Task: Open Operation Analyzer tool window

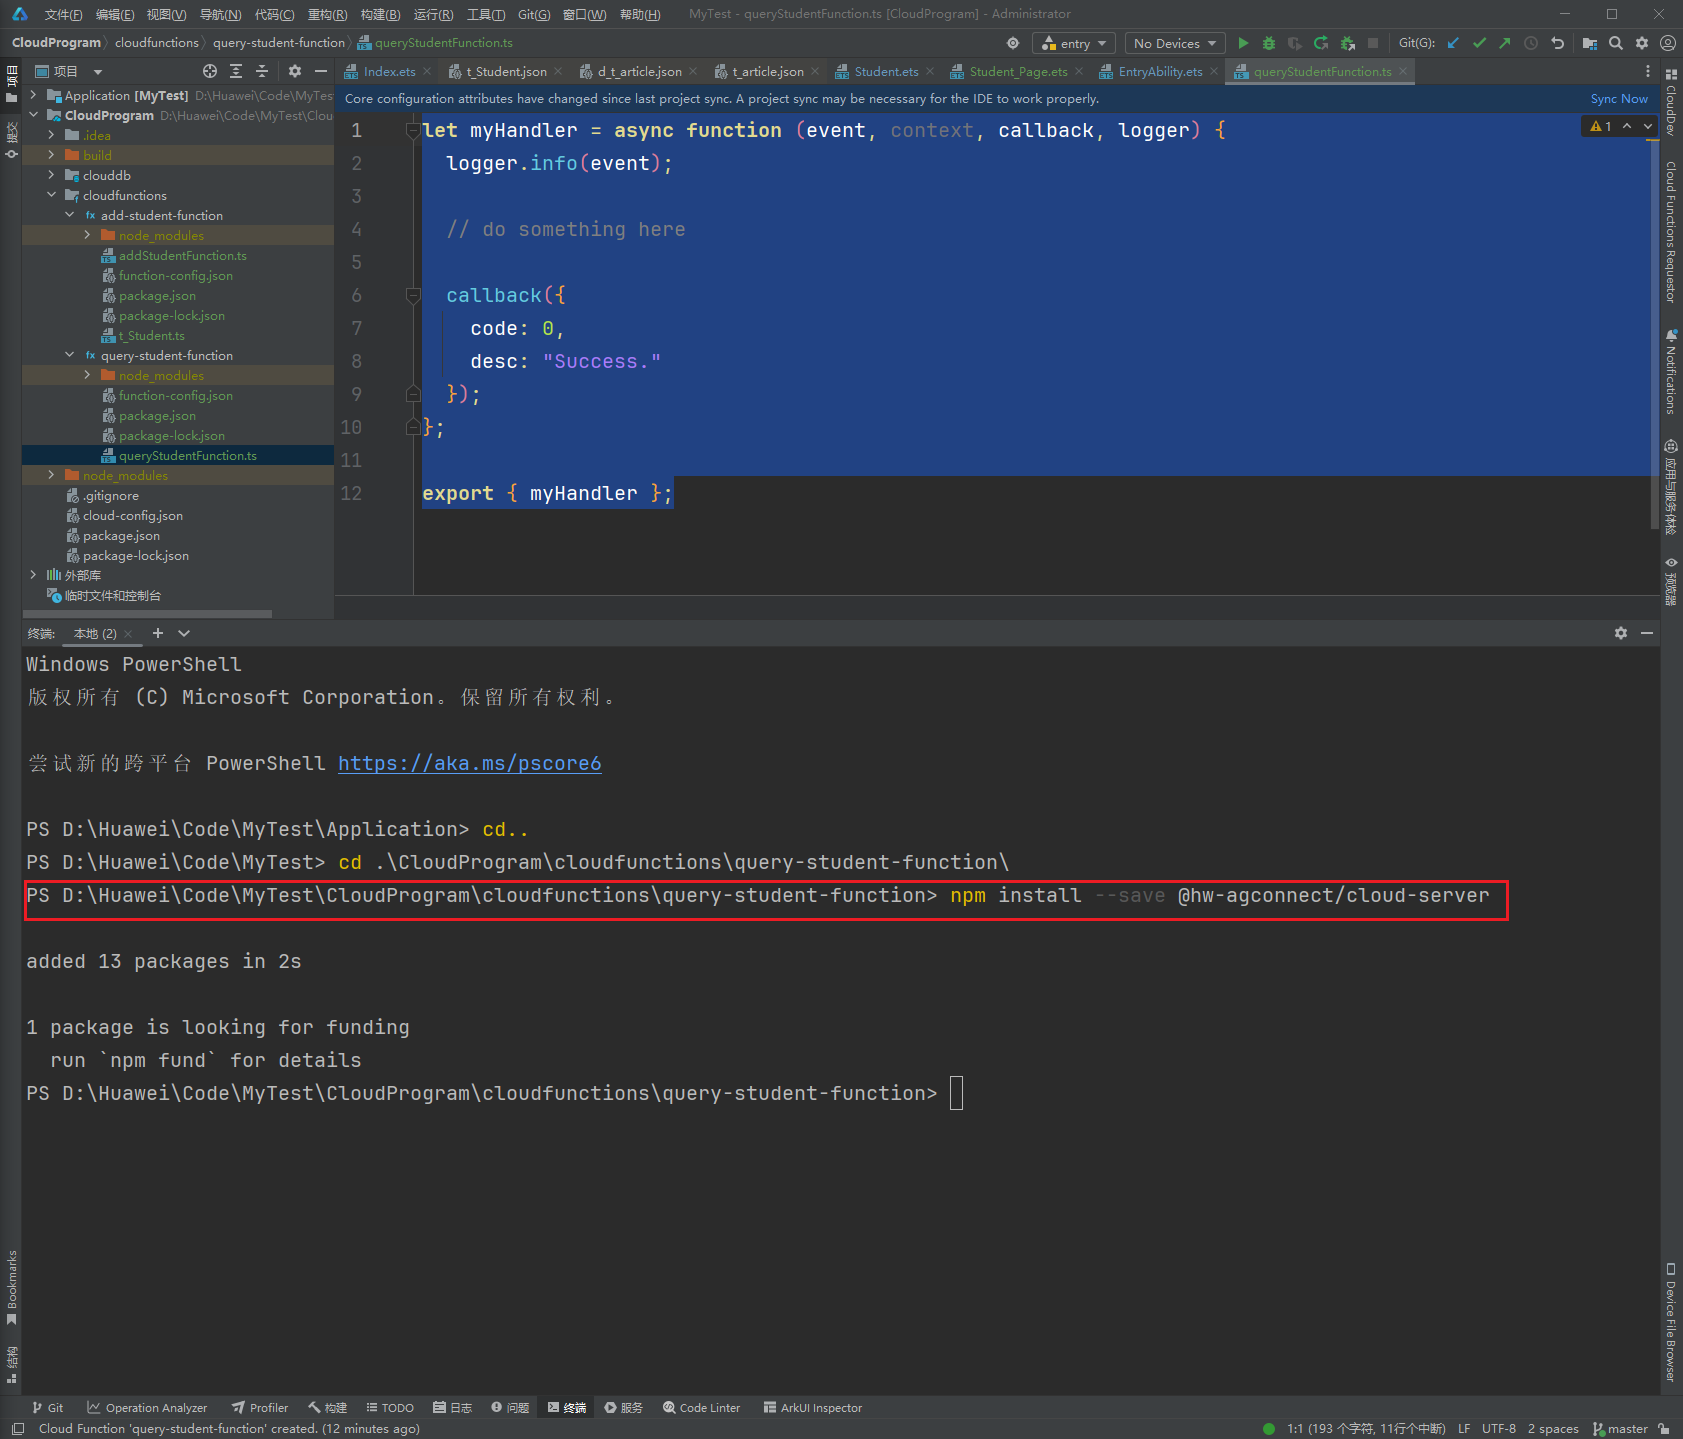Action: (x=147, y=1407)
